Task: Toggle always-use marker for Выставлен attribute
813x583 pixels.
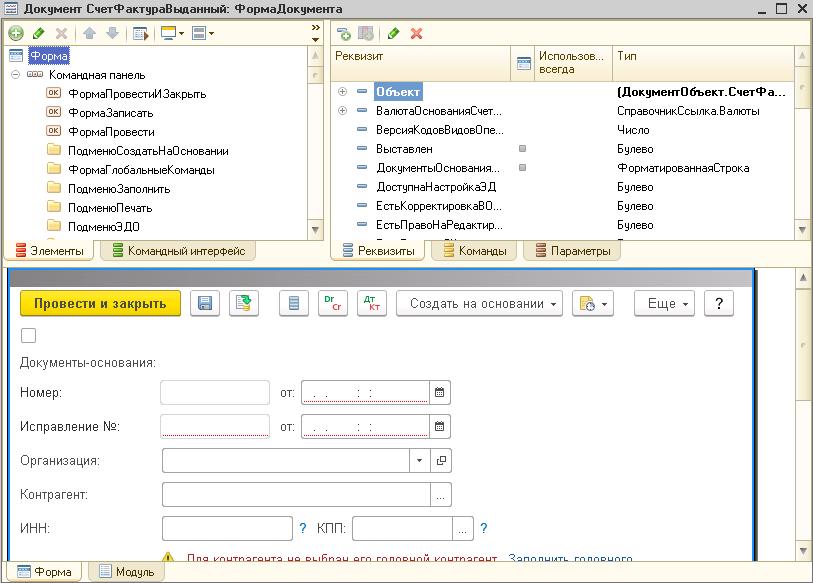Action: coord(522,149)
